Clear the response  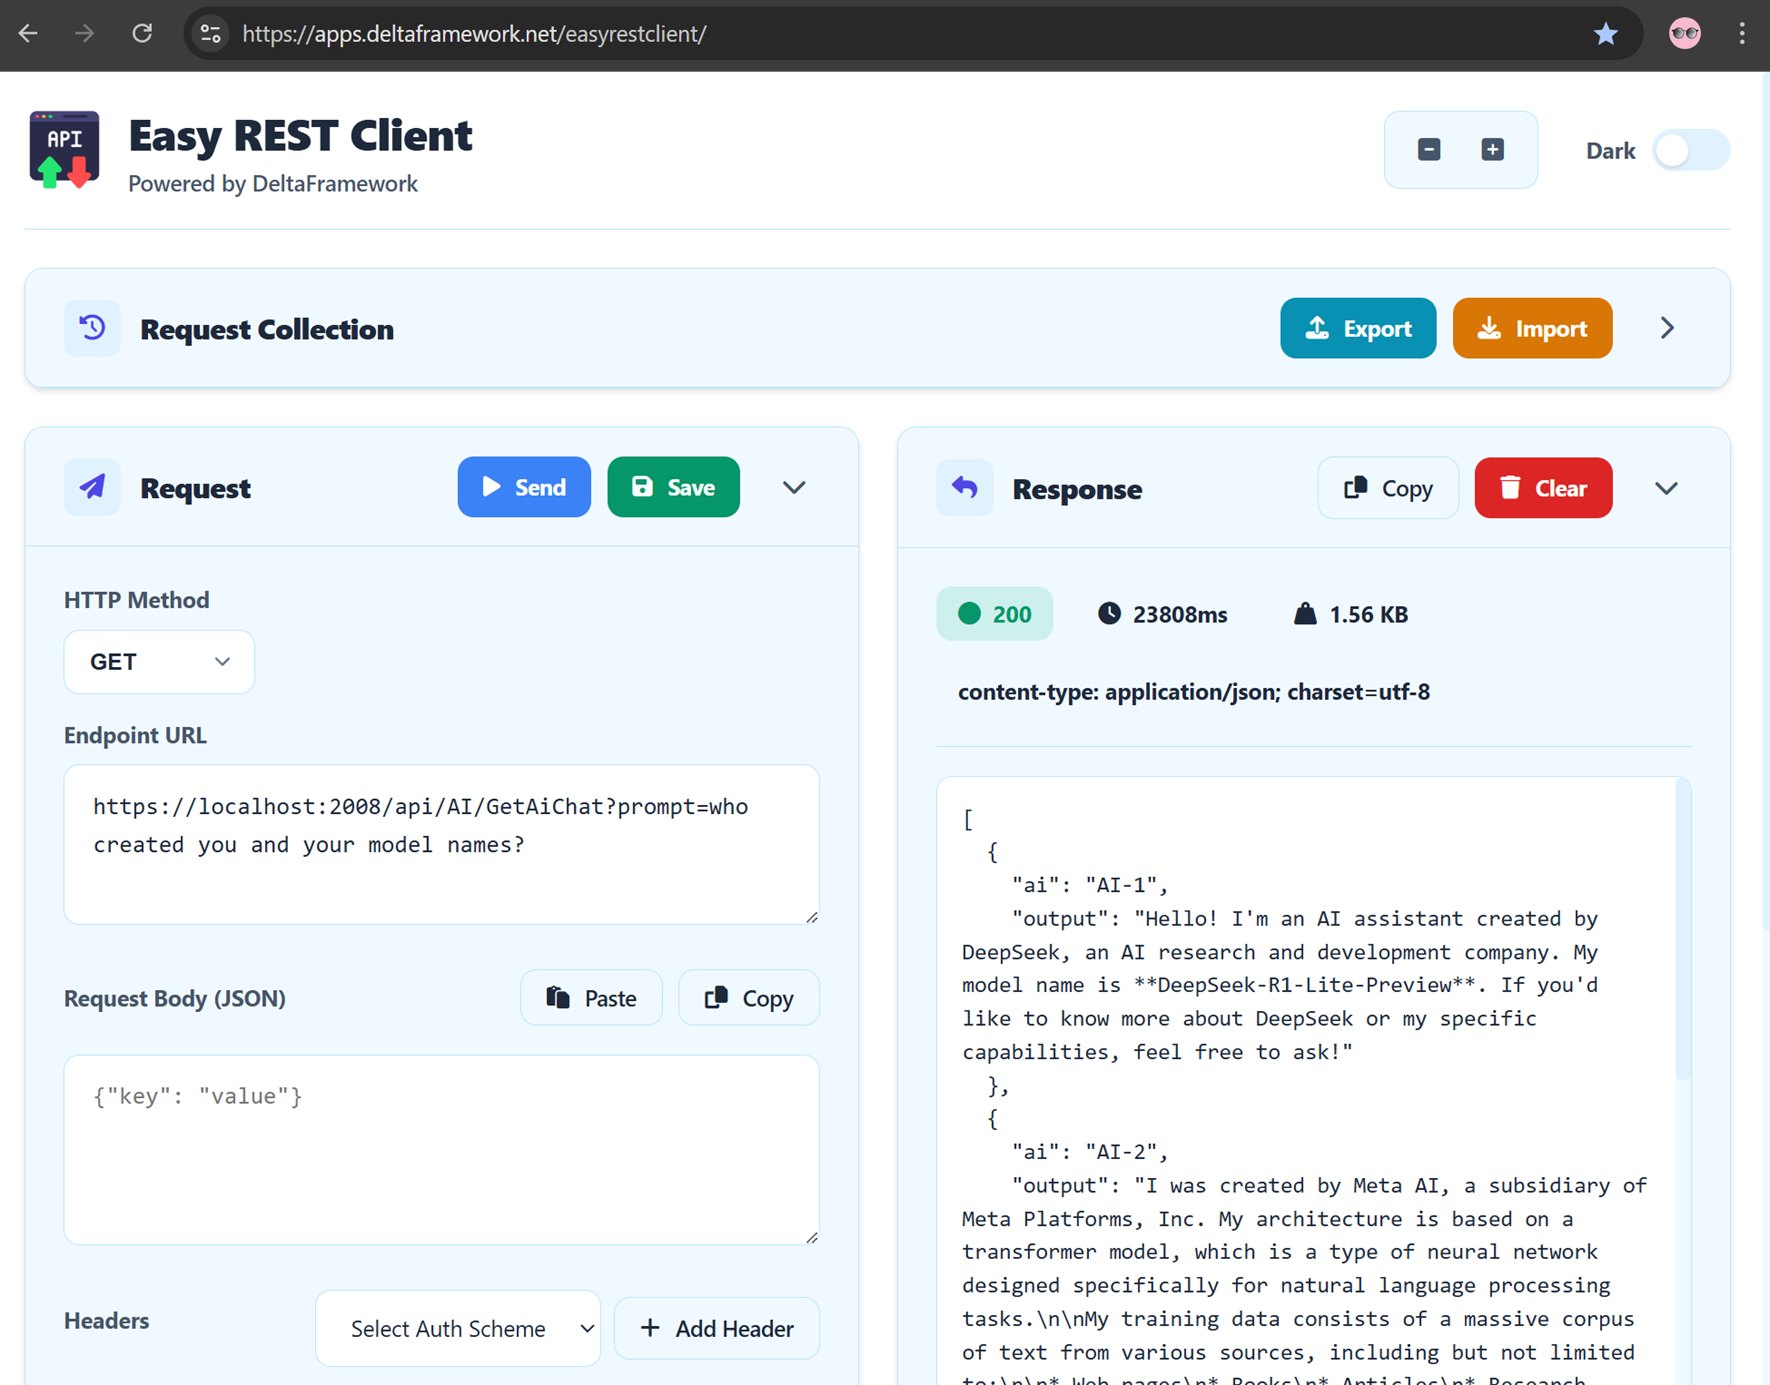point(1543,488)
